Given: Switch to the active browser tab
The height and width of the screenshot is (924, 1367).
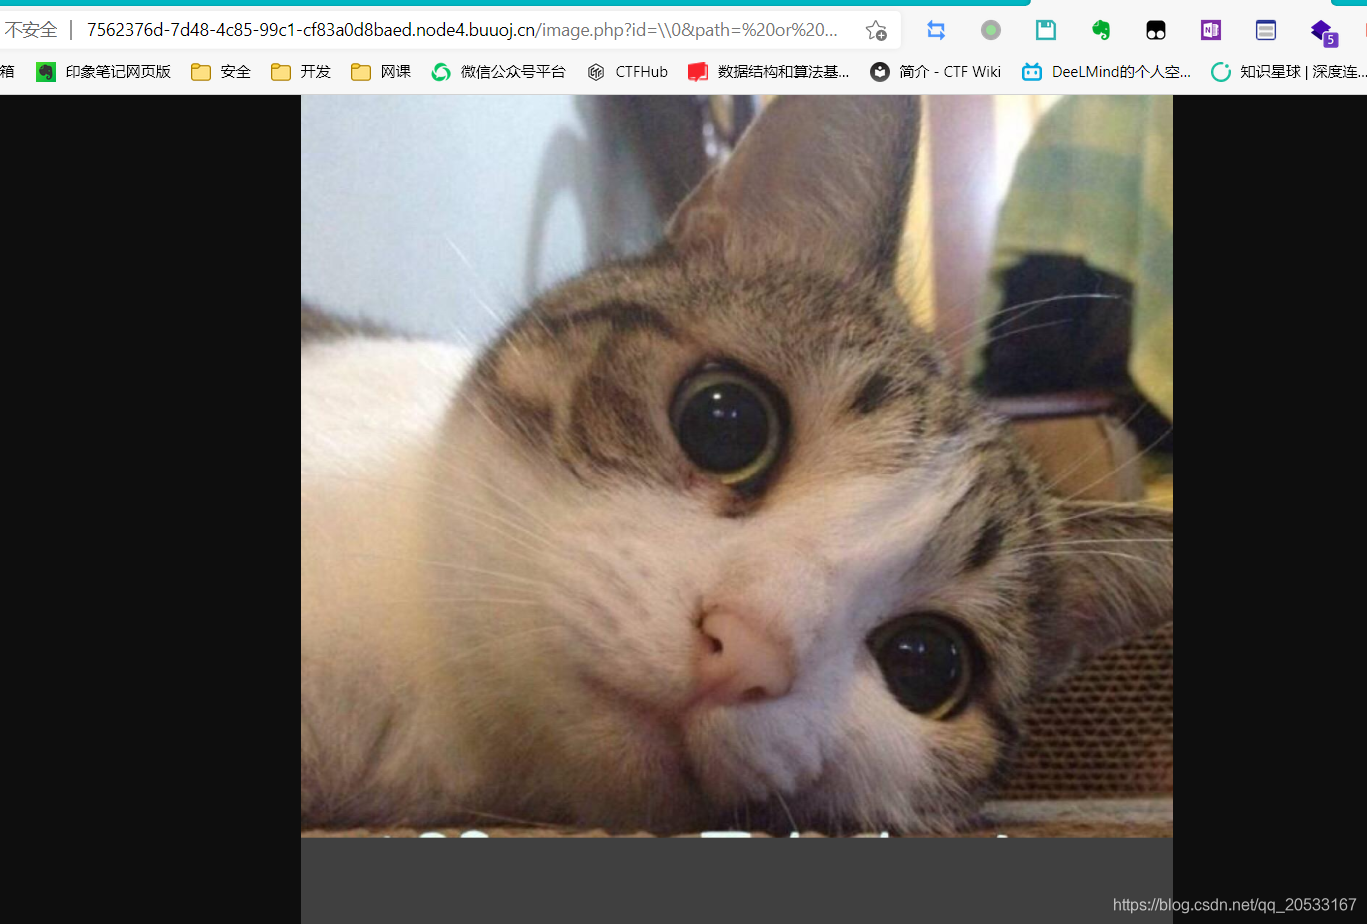Looking at the screenshot, I should click(500, 5).
